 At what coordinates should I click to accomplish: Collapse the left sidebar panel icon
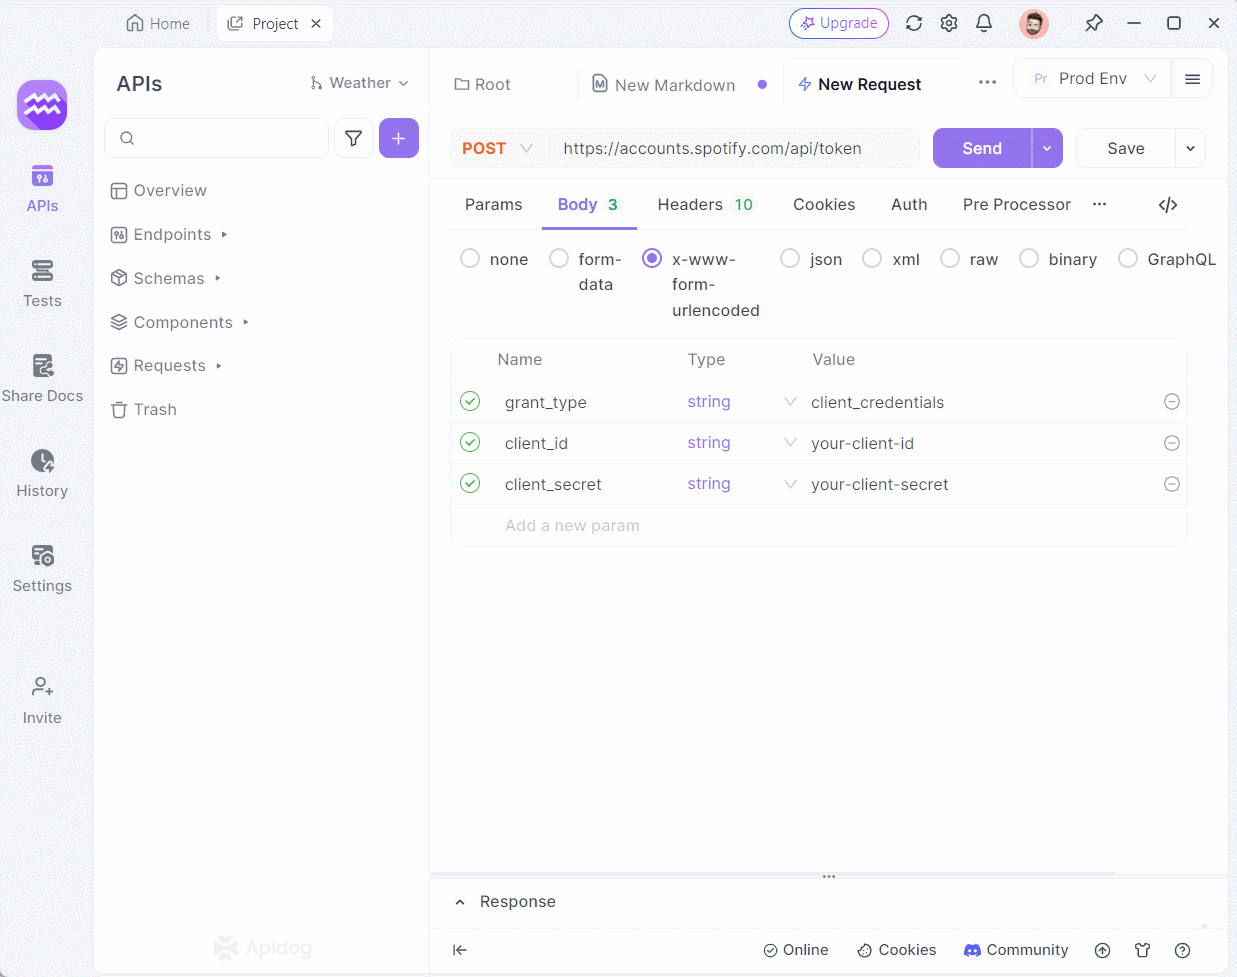coord(460,950)
